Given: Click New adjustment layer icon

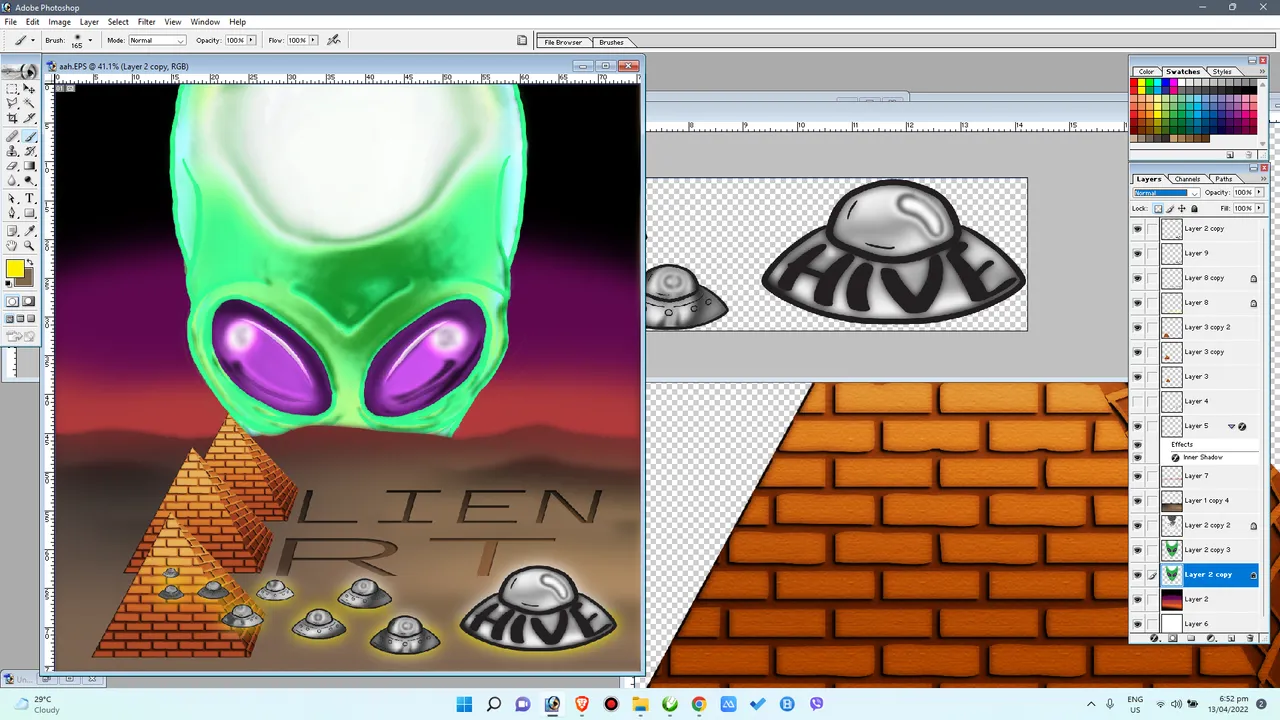Looking at the screenshot, I should (1212, 638).
